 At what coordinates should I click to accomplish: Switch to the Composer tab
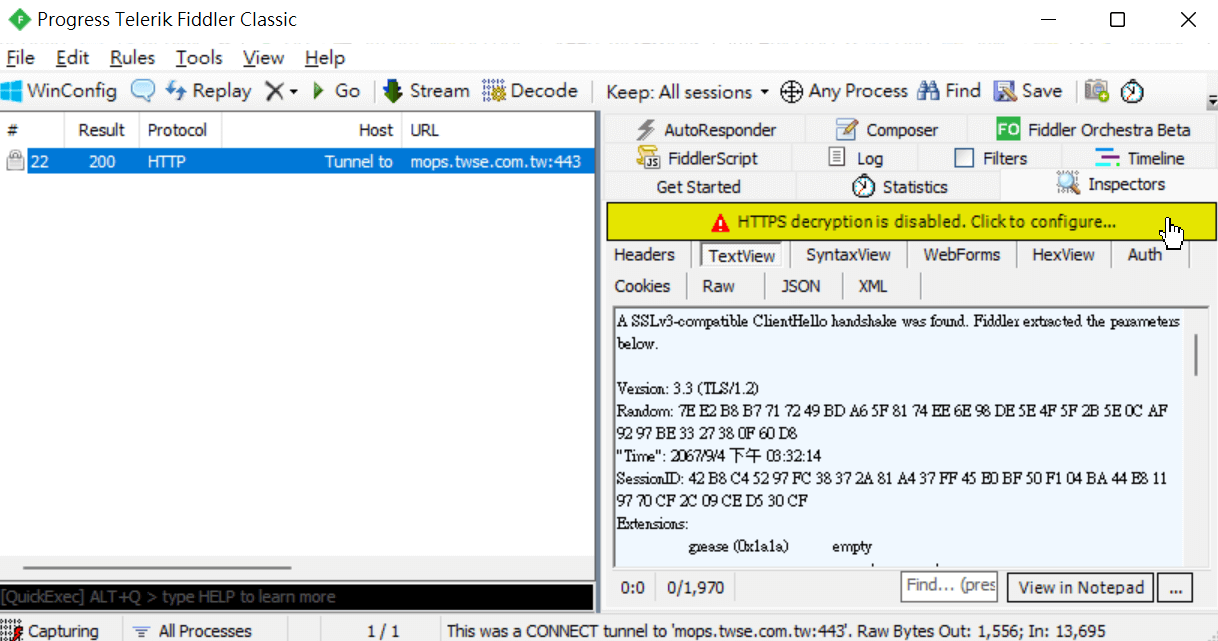tap(887, 129)
